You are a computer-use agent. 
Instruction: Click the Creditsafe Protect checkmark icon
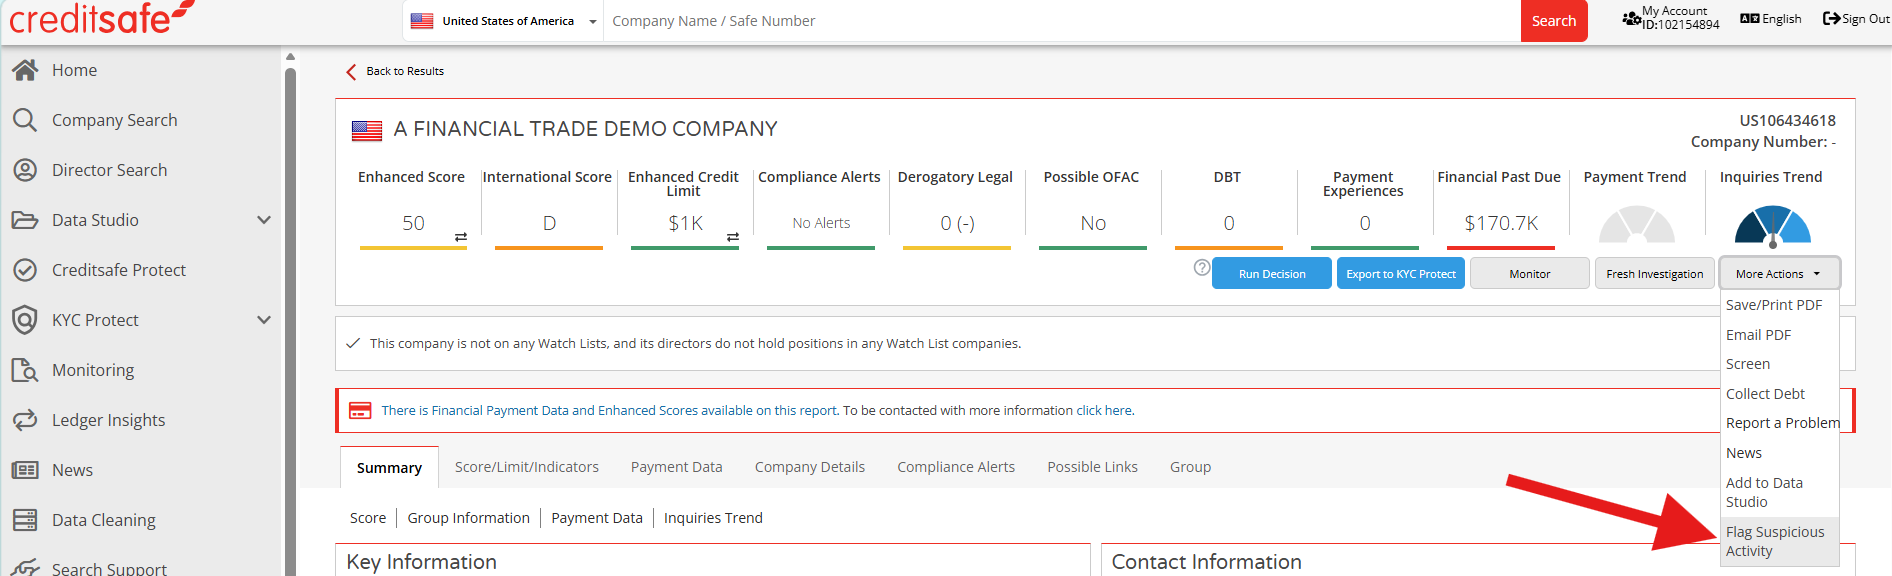pos(25,270)
